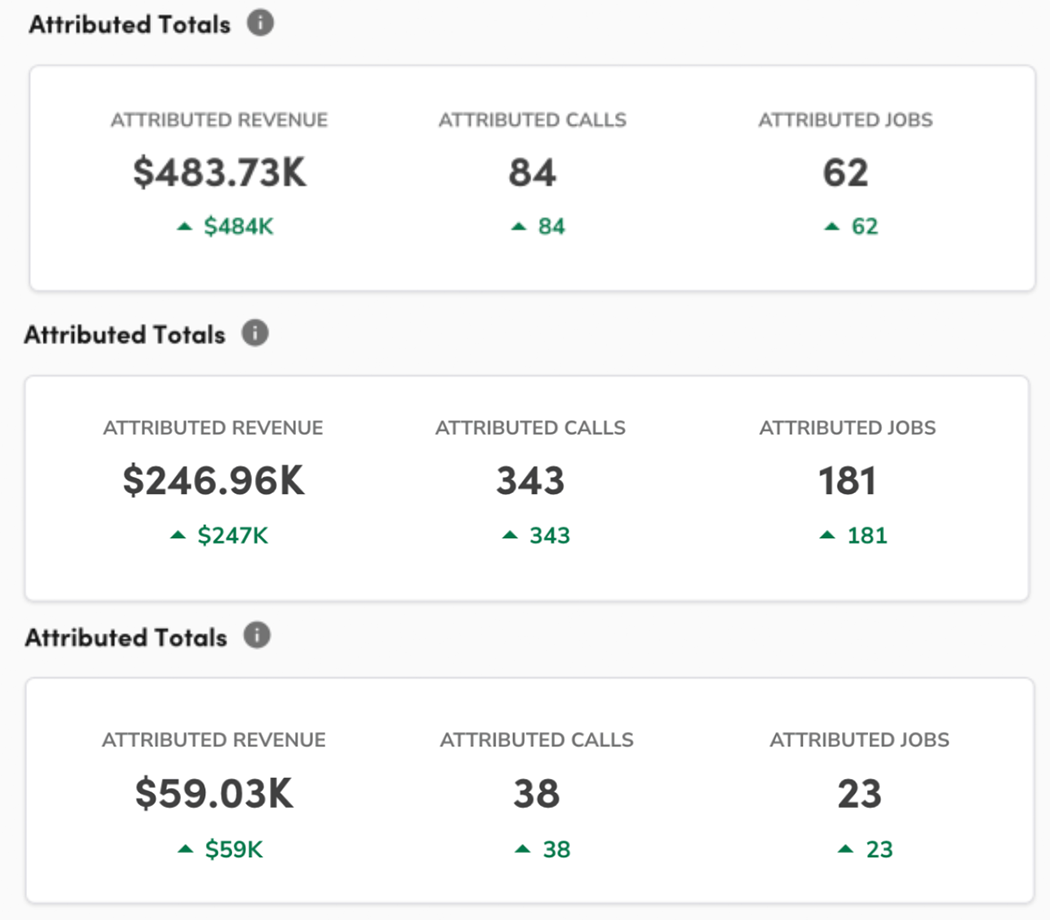1050x920 pixels.
Task: Click Attributed Calls label above 38
Action: pos(537,740)
